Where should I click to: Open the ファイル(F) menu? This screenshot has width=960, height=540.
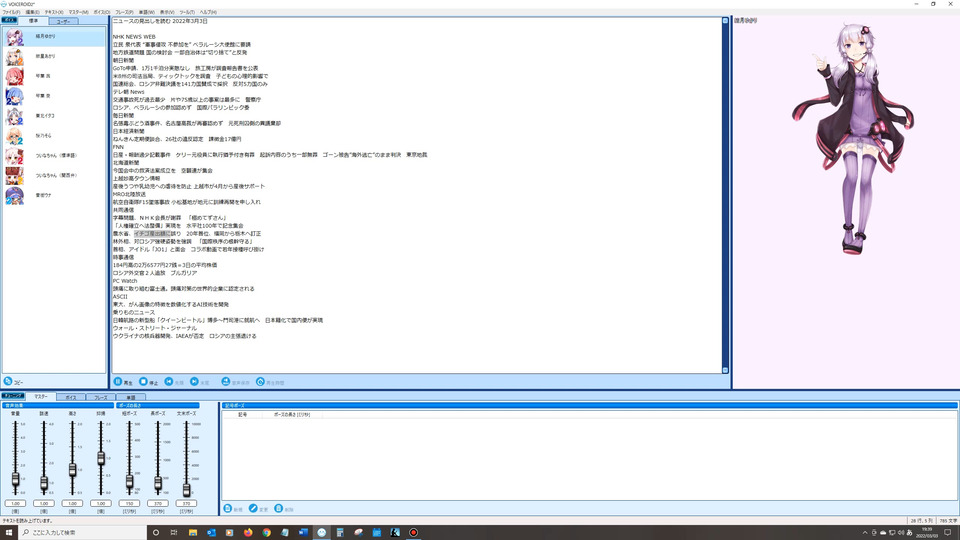click(x=11, y=12)
